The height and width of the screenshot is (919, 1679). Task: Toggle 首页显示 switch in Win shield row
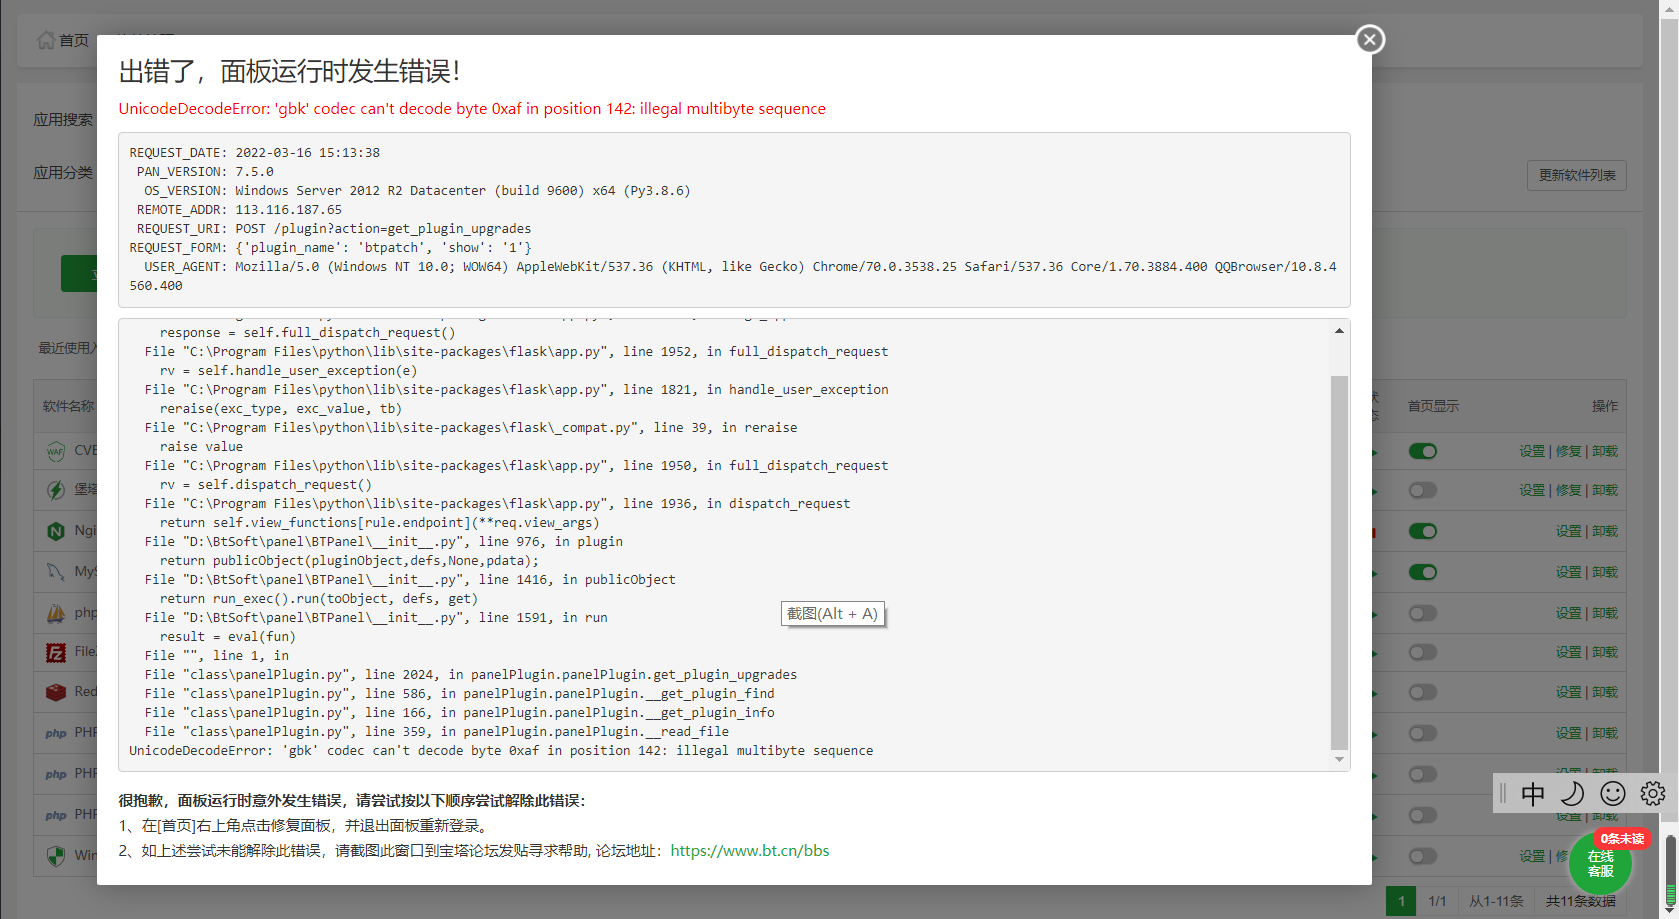[x=1423, y=856]
